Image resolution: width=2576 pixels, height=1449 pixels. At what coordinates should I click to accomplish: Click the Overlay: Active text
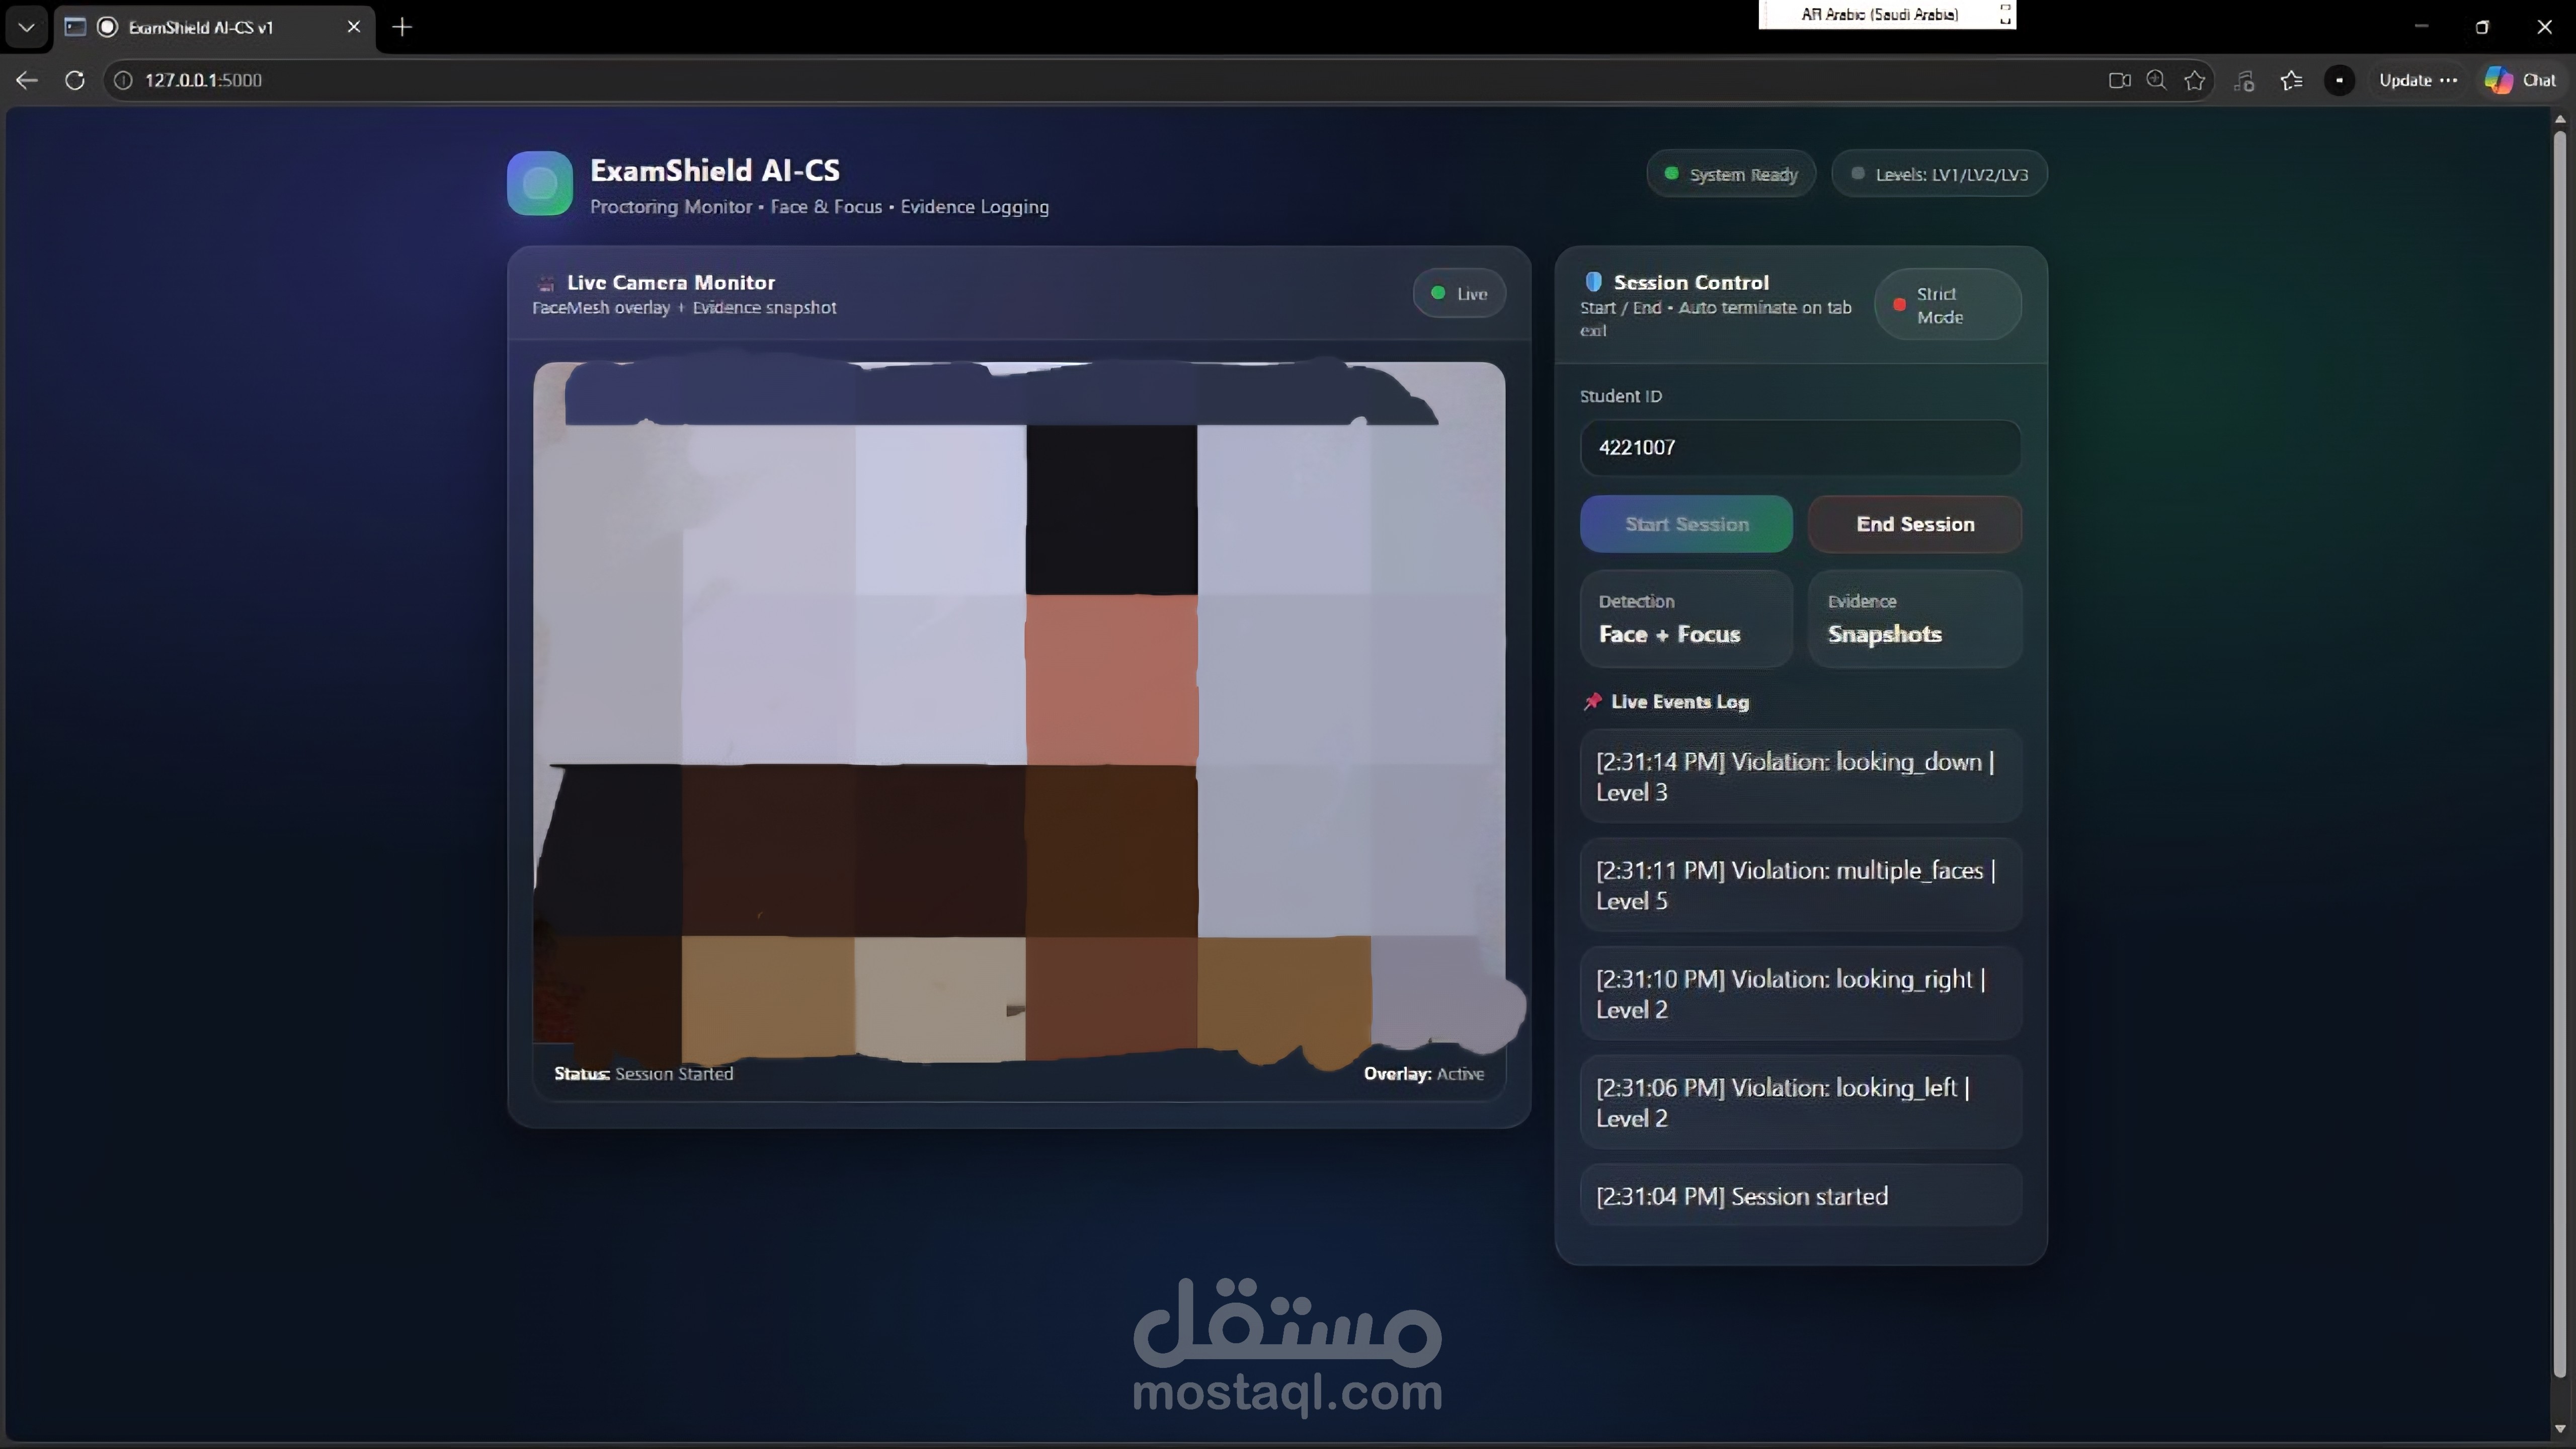[1423, 1073]
